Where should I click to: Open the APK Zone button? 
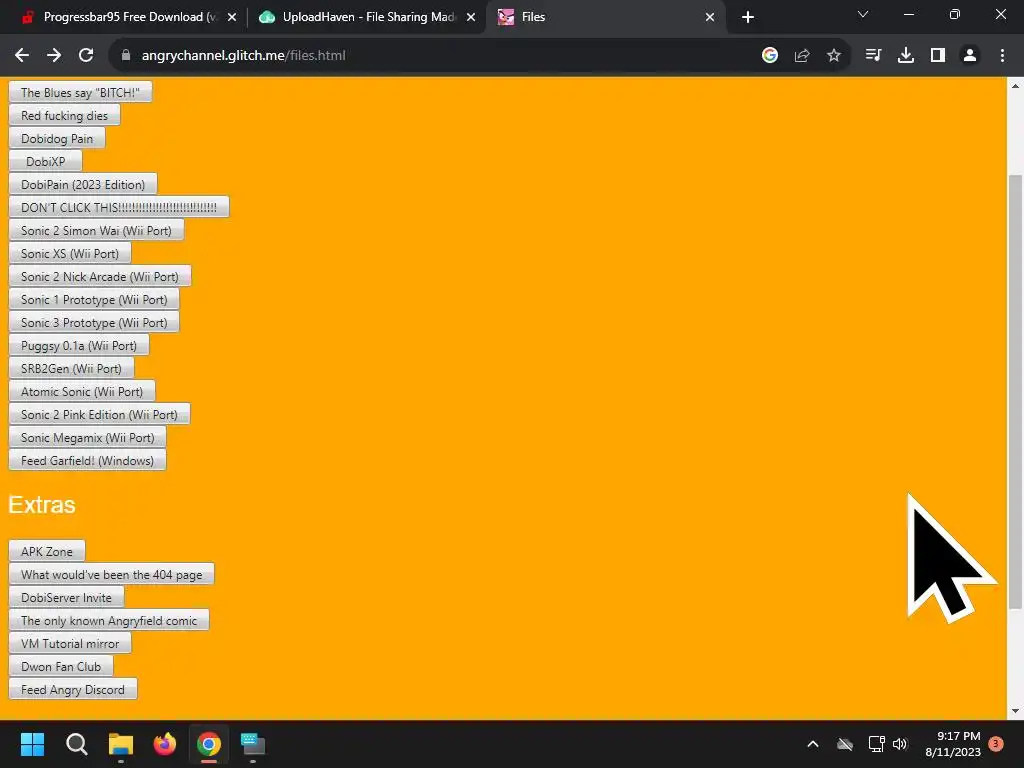[47, 551]
